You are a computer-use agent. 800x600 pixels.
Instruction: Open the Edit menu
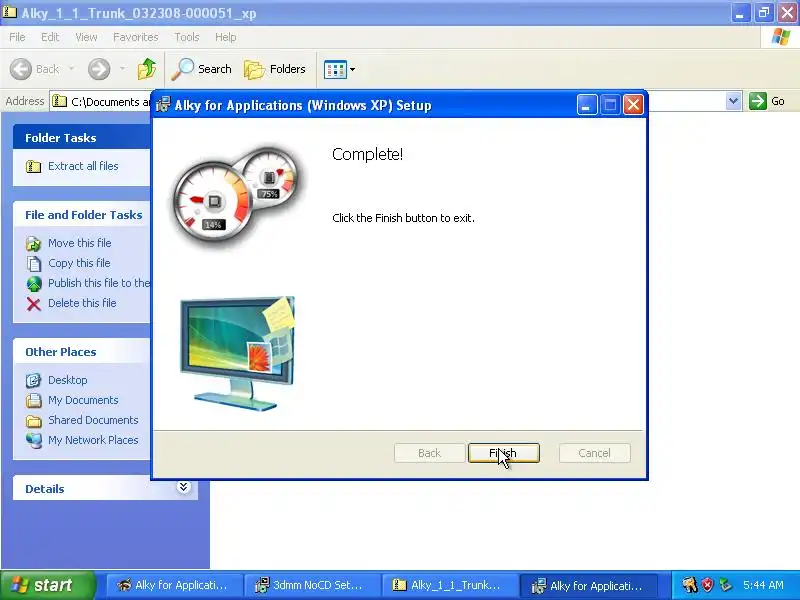pos(50,37)
